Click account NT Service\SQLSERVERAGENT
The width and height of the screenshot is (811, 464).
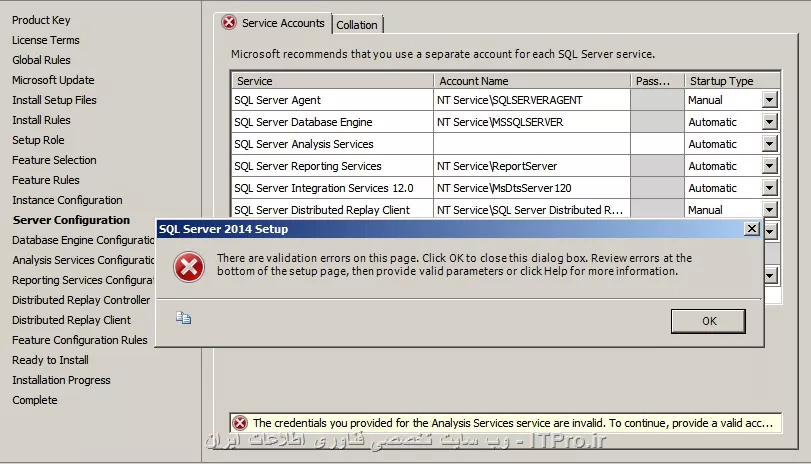pos(509,100)
